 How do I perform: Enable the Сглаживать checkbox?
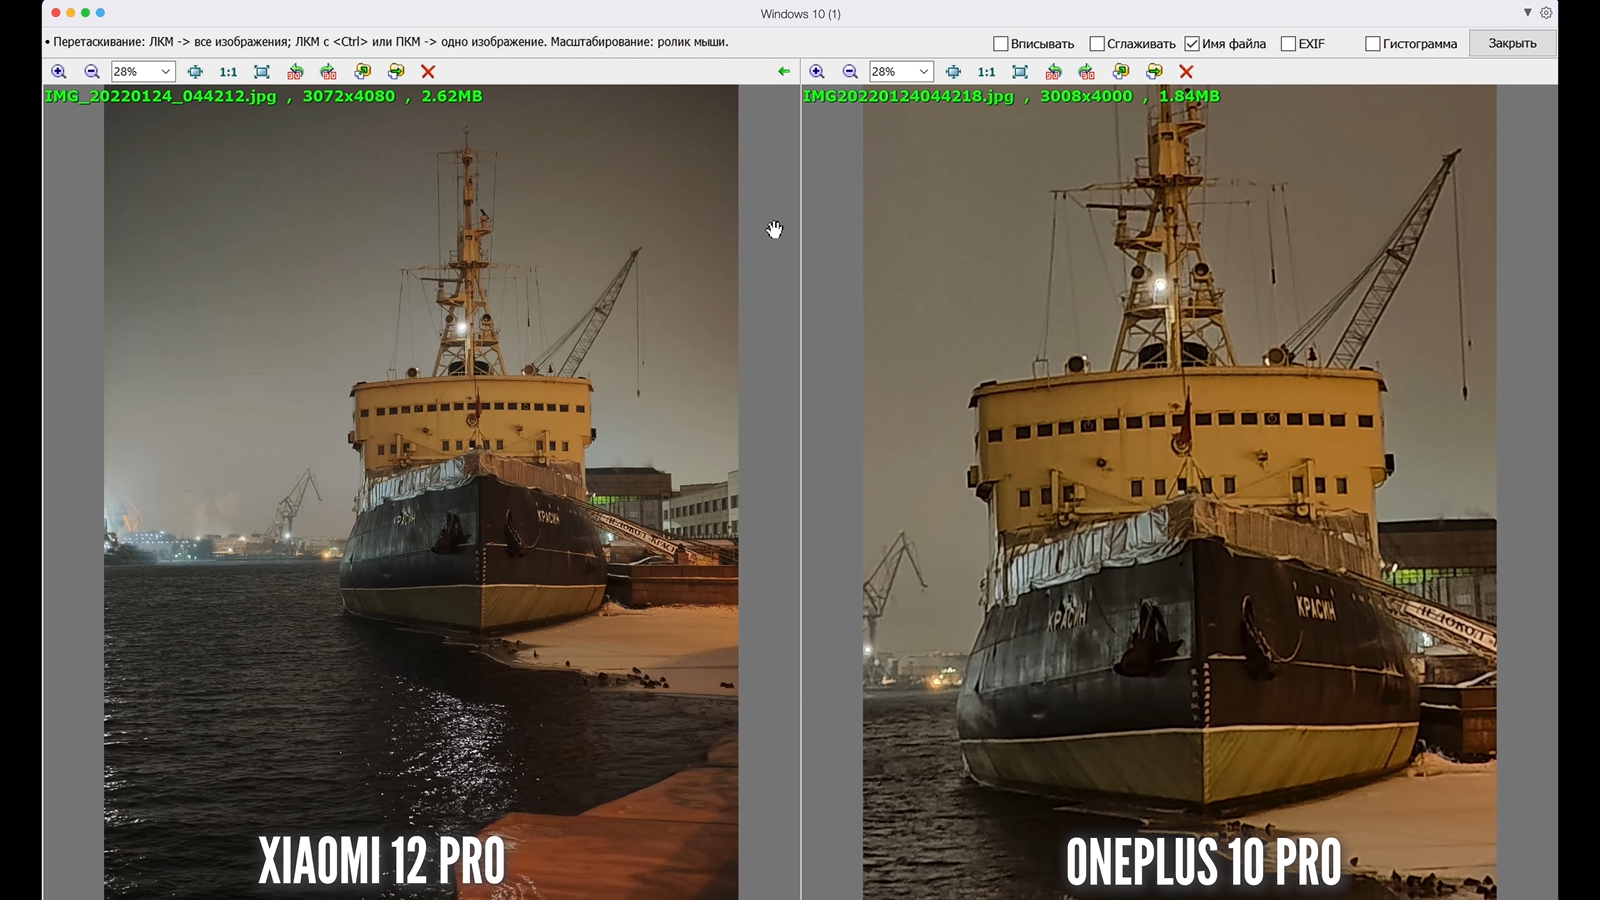[1097, 44]
